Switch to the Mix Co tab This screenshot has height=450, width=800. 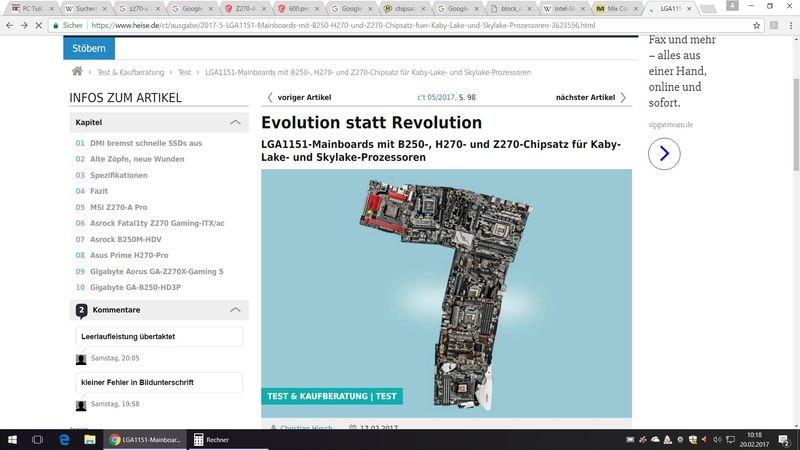tap(617, 9)
